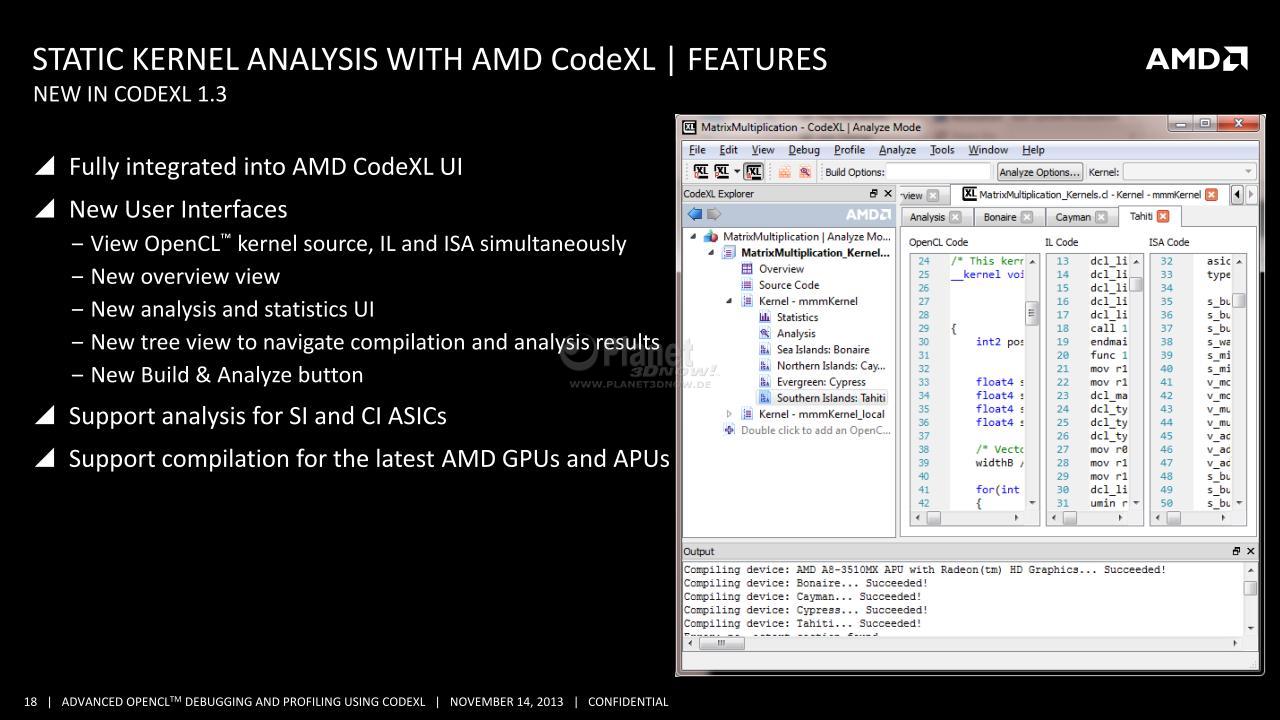
Task: Expand the Kernel - mmmKernel_local node
Action: click(729, 414)
